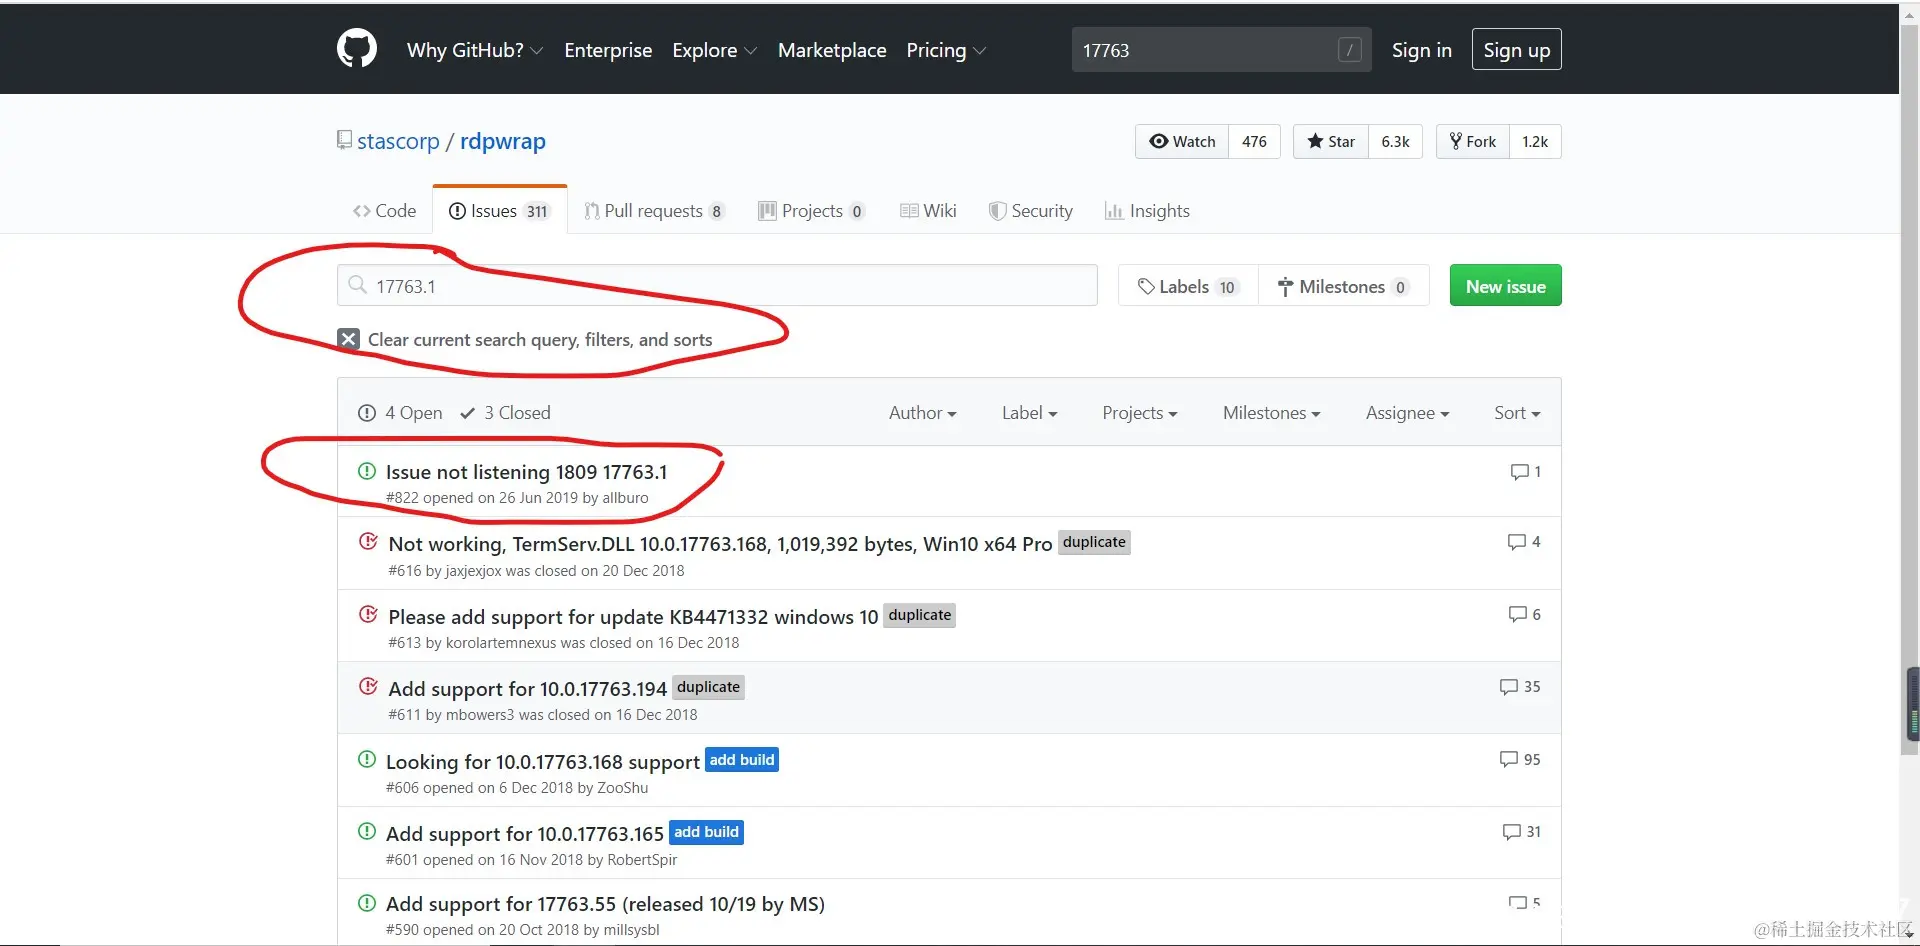
Task: Click the Enterprise link in header
Action: pos(608,50)
